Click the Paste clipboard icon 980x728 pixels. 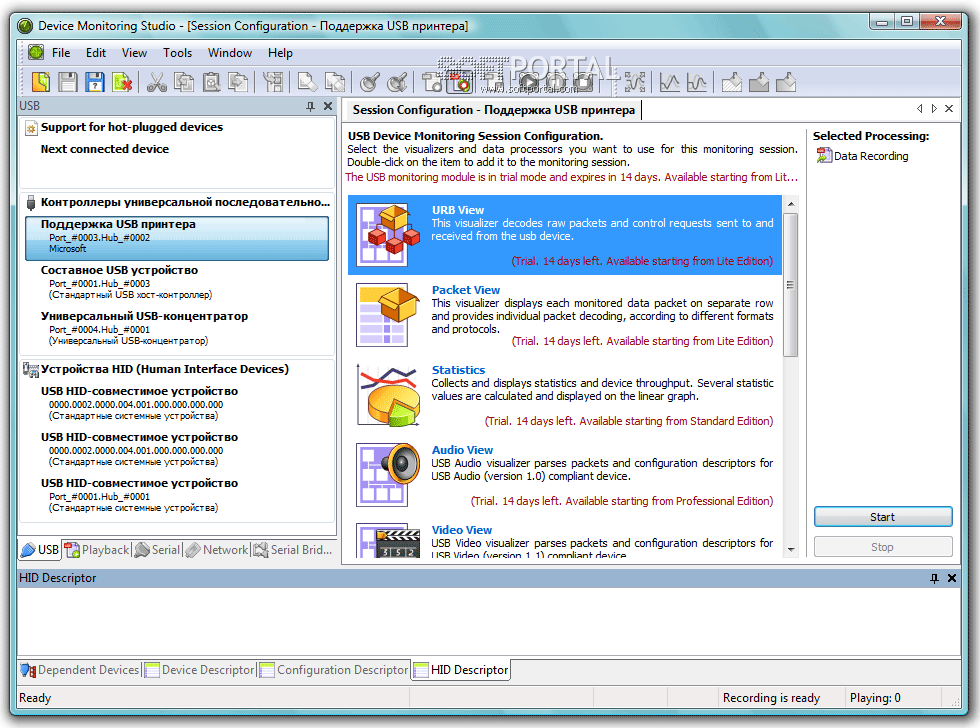211,82
